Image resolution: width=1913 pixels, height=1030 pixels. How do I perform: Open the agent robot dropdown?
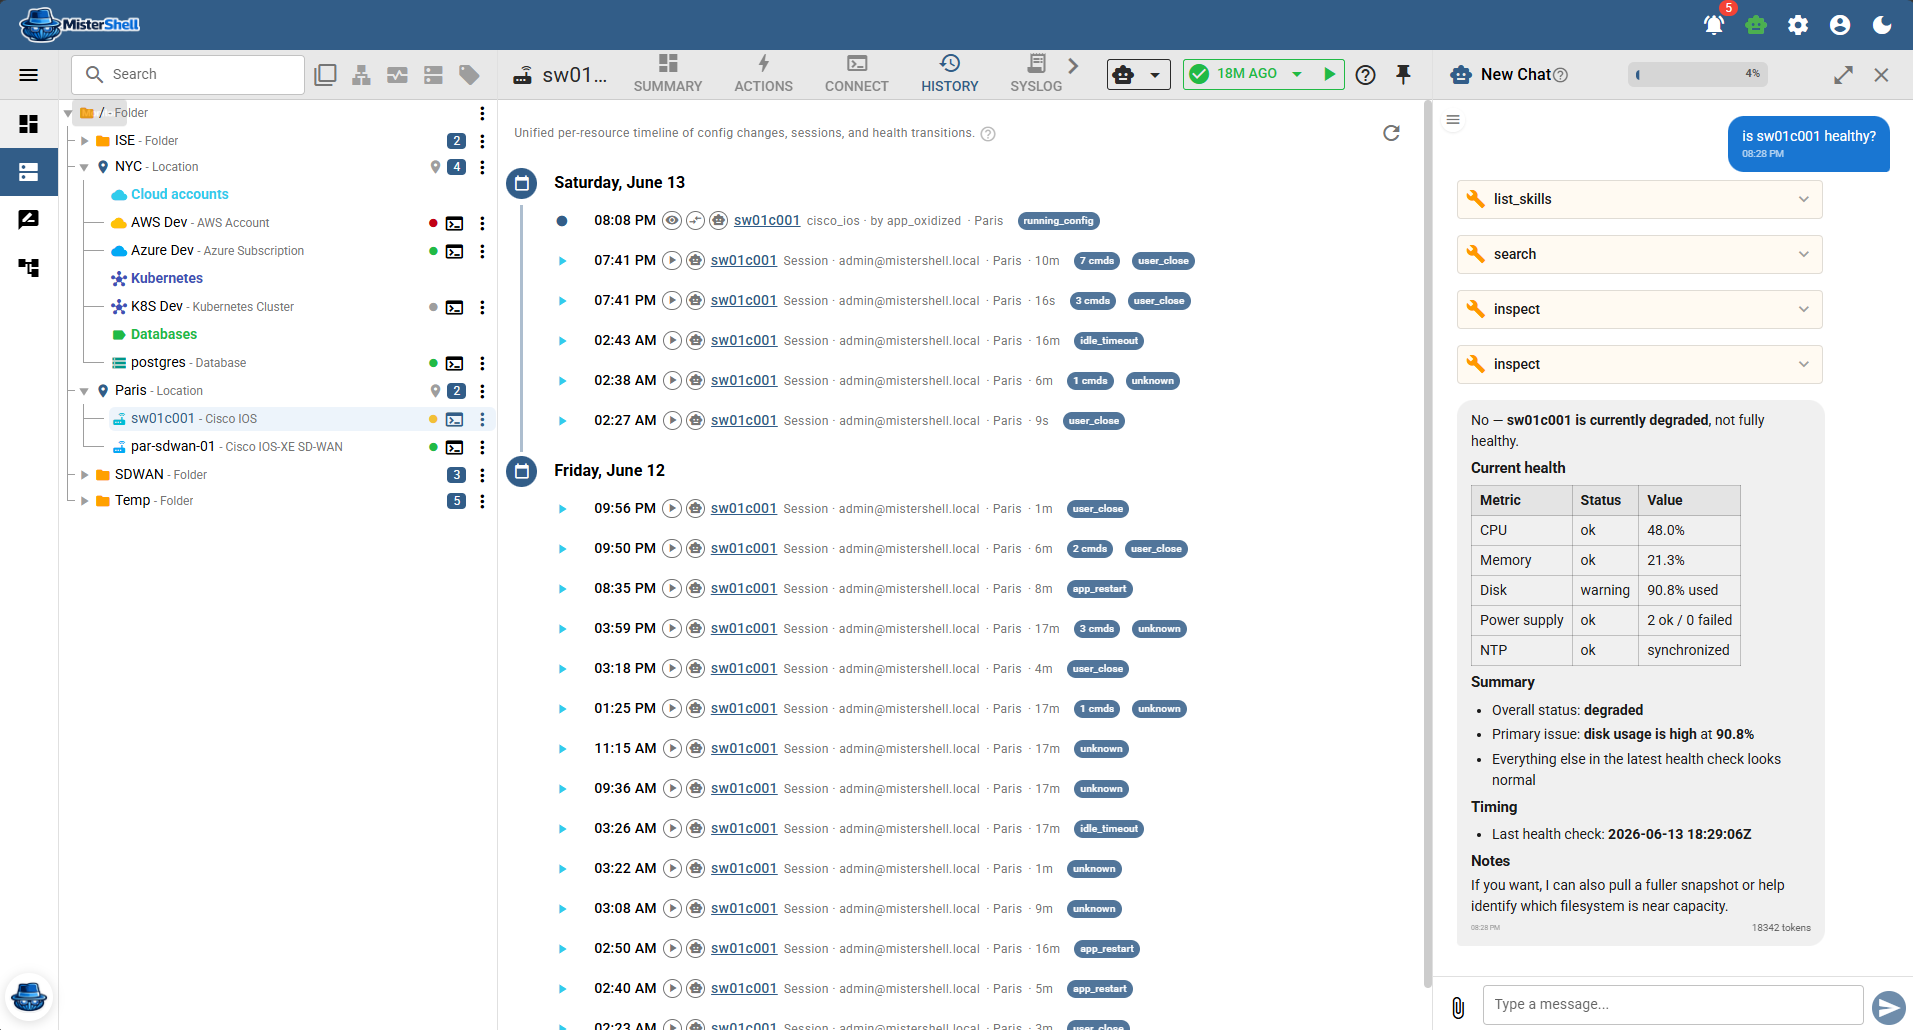click(1138, 75)
